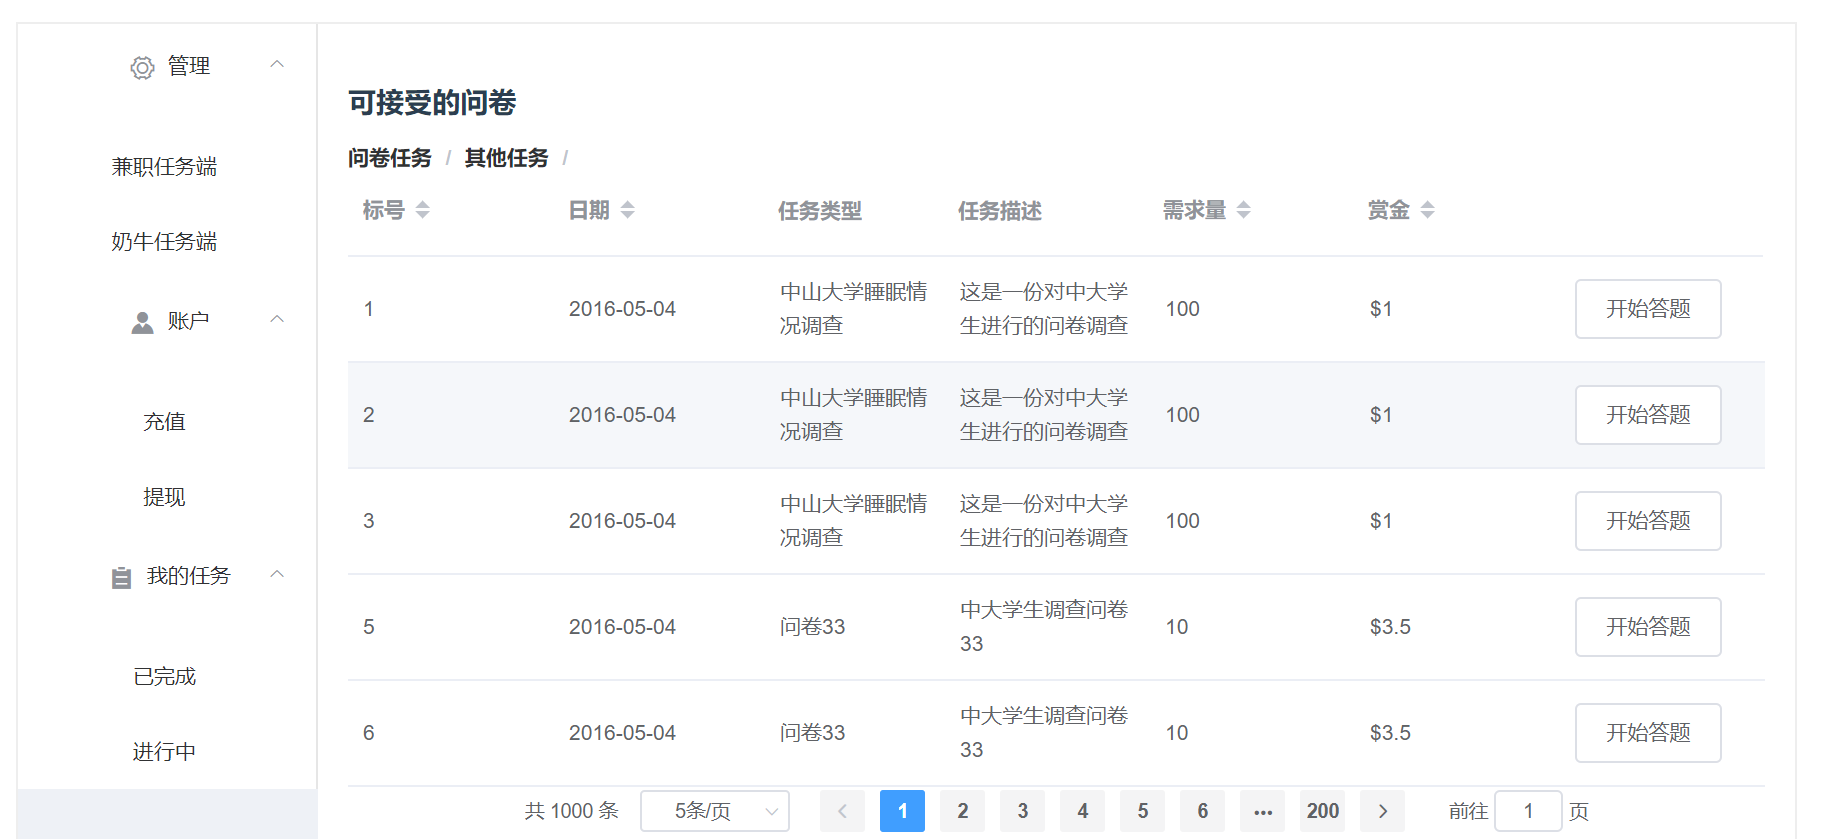
Task: Sort table by 需求量 column arrows
Action: pos(1244,210)
